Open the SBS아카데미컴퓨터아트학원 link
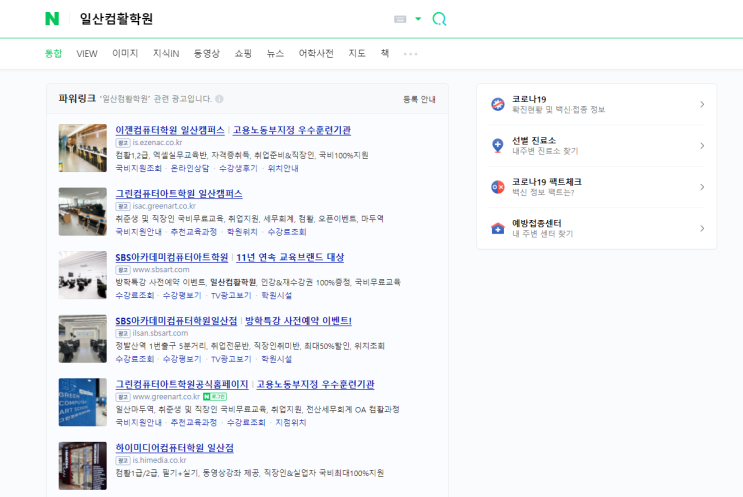Image resolution: width=743 pixels, height=497 pixels. (172, 257)
